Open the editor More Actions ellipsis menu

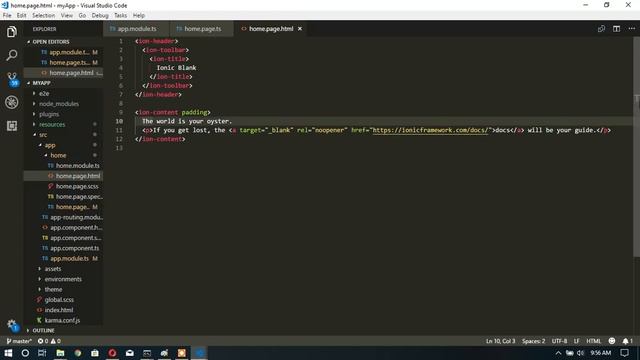pos(631,29)
